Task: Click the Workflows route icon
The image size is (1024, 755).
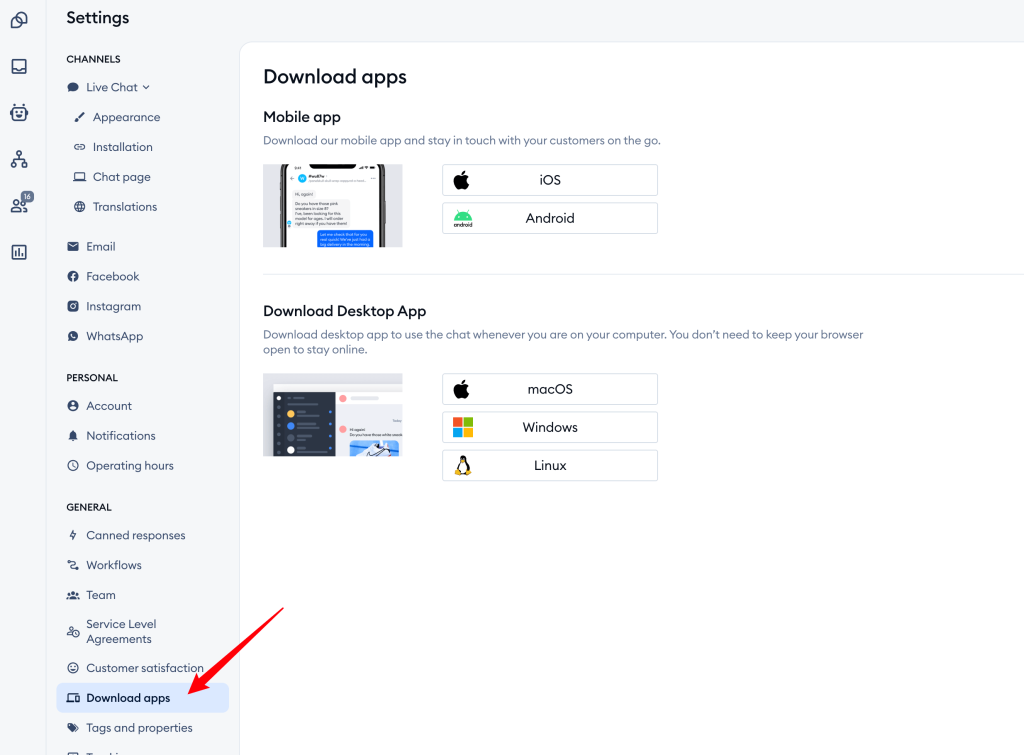Action: coord(73,565)
